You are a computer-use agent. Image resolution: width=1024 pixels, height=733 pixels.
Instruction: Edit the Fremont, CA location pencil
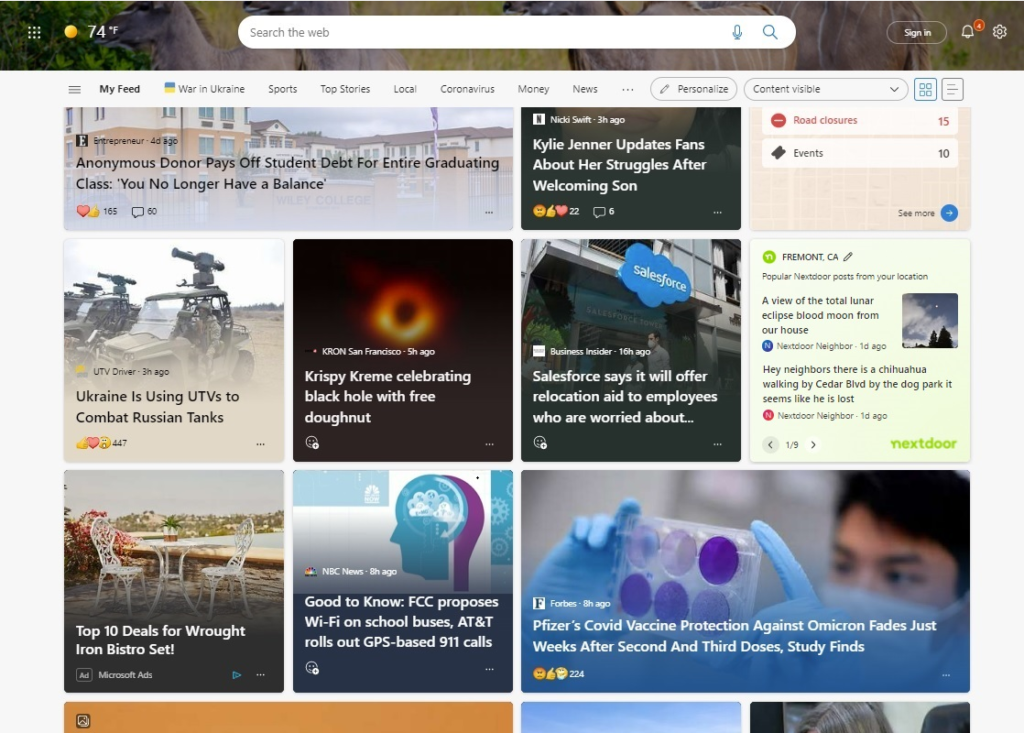[x=848, y=257]
